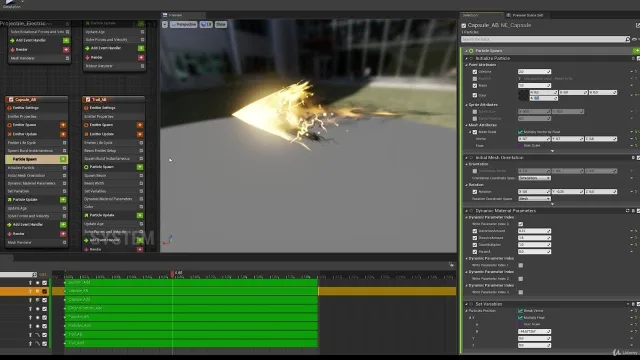
Task: Open Color attribute swatch picker
Action: coord(523,96)
